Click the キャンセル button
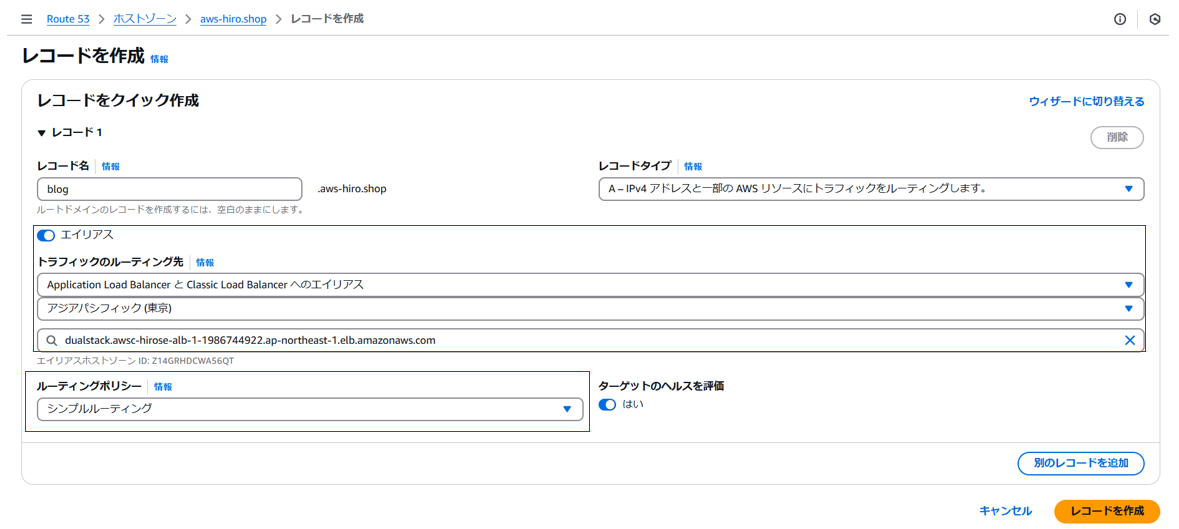This screenshot has height=529, width=1179. [x=1005, y=511]
